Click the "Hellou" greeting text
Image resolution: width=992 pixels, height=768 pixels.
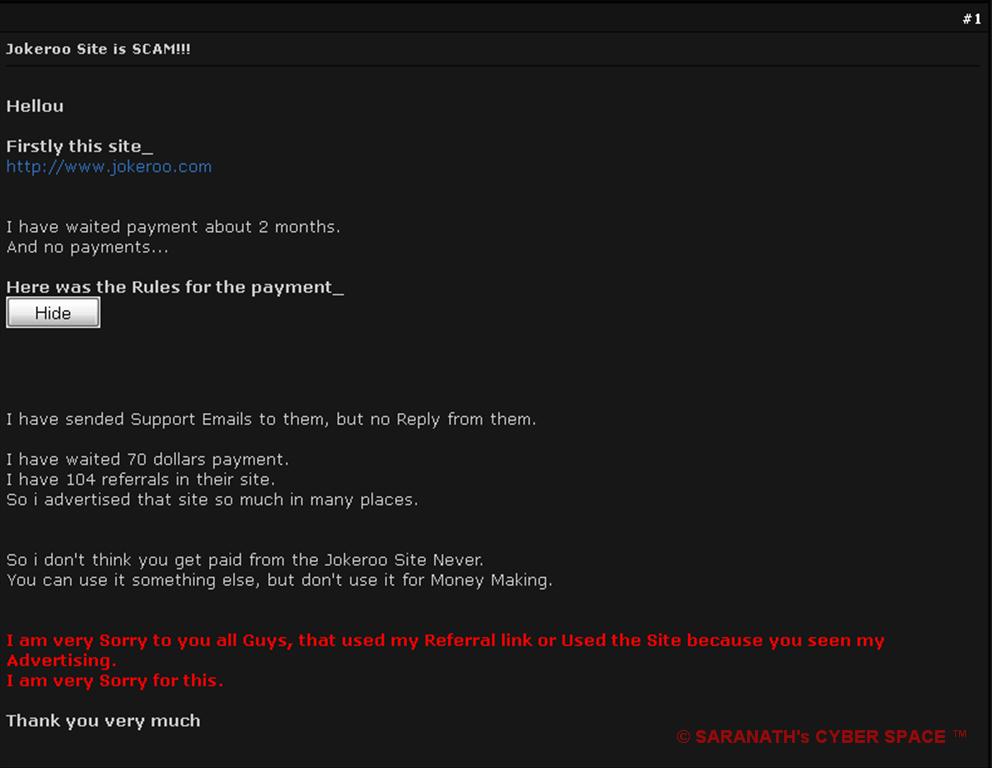point(35,106)
